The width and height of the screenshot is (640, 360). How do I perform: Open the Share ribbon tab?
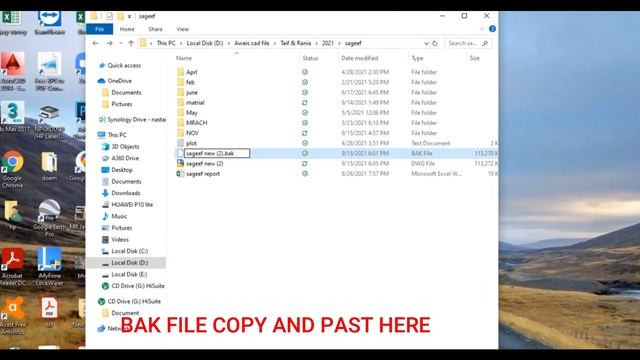[x=156, y=29]
